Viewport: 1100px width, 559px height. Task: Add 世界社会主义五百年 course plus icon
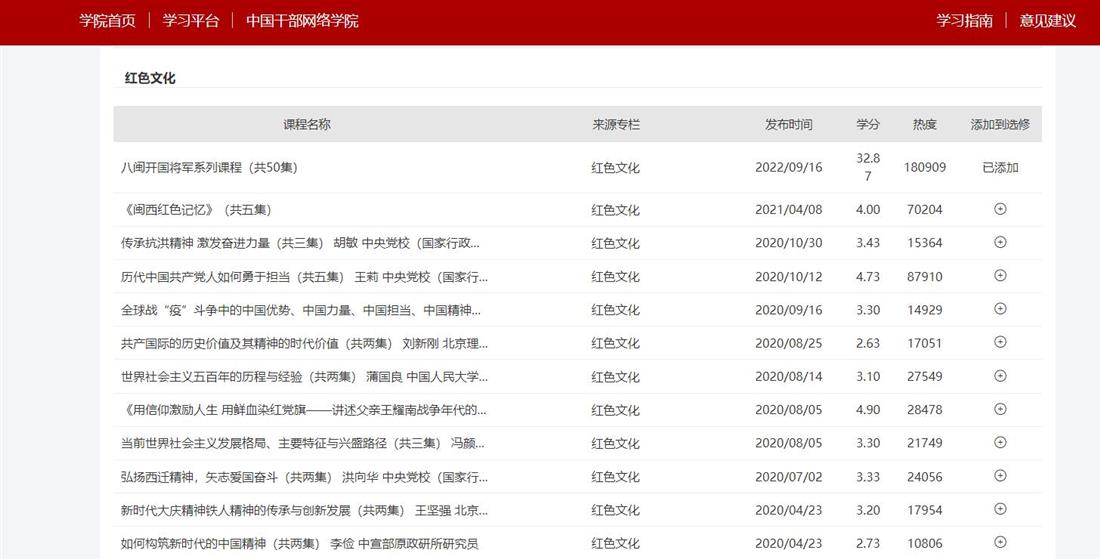click(x=1000, y=376)
